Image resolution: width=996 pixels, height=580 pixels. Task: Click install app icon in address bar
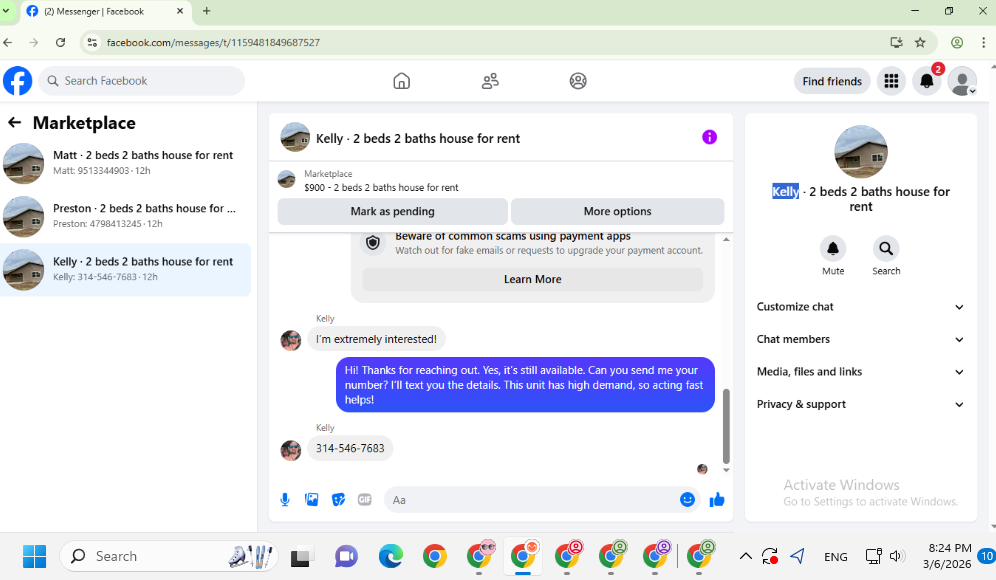tap(896, 43)
